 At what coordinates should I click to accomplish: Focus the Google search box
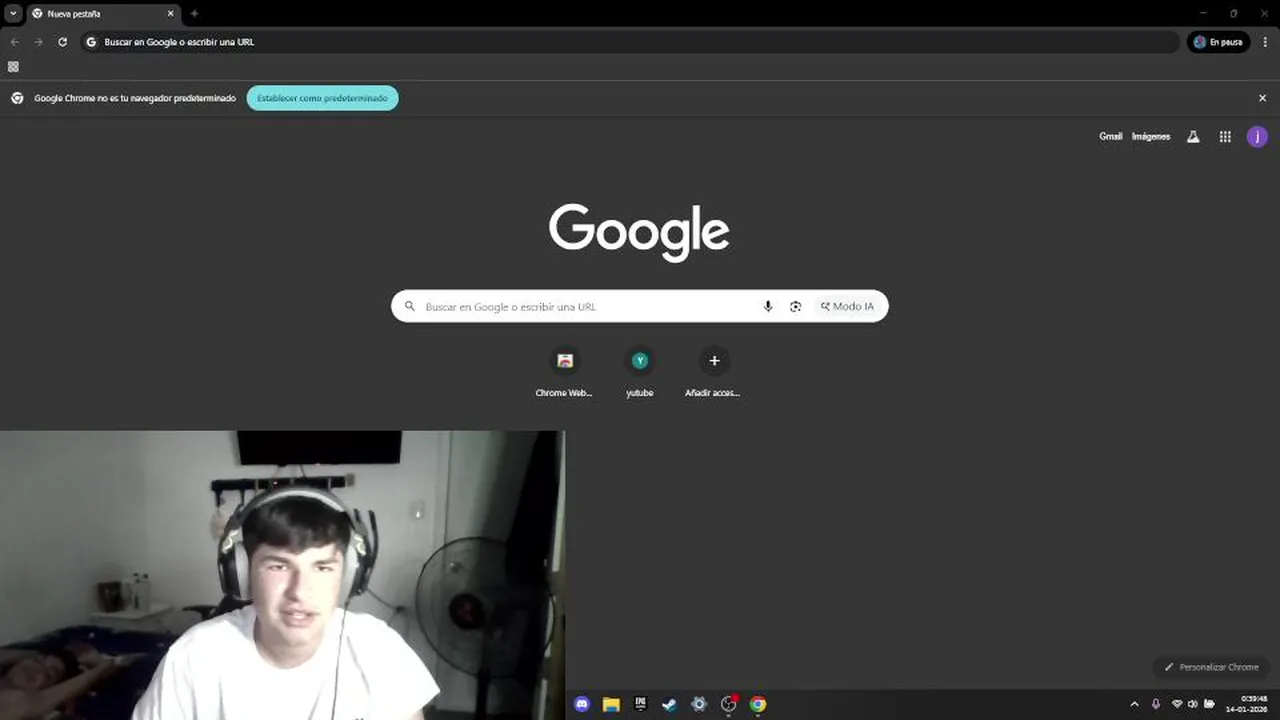tap(639, 306)
